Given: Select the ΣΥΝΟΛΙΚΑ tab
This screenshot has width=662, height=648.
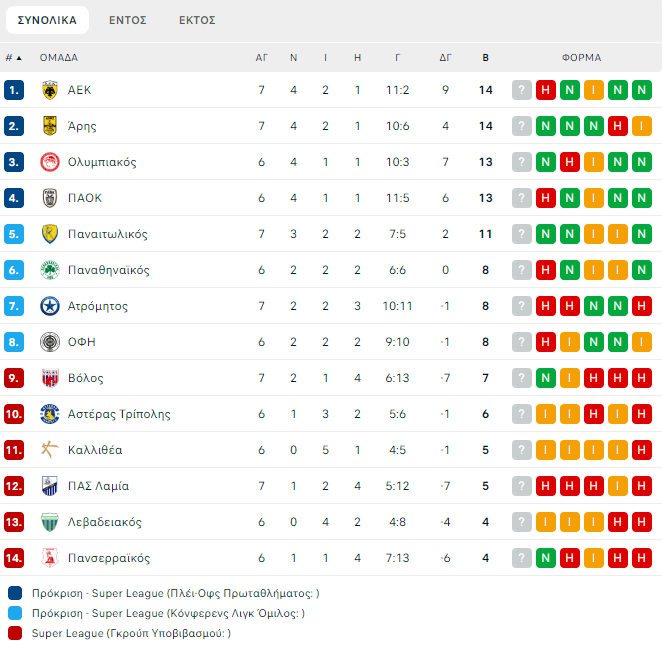Looking at the screenshot, I should [x=47, y=20].
